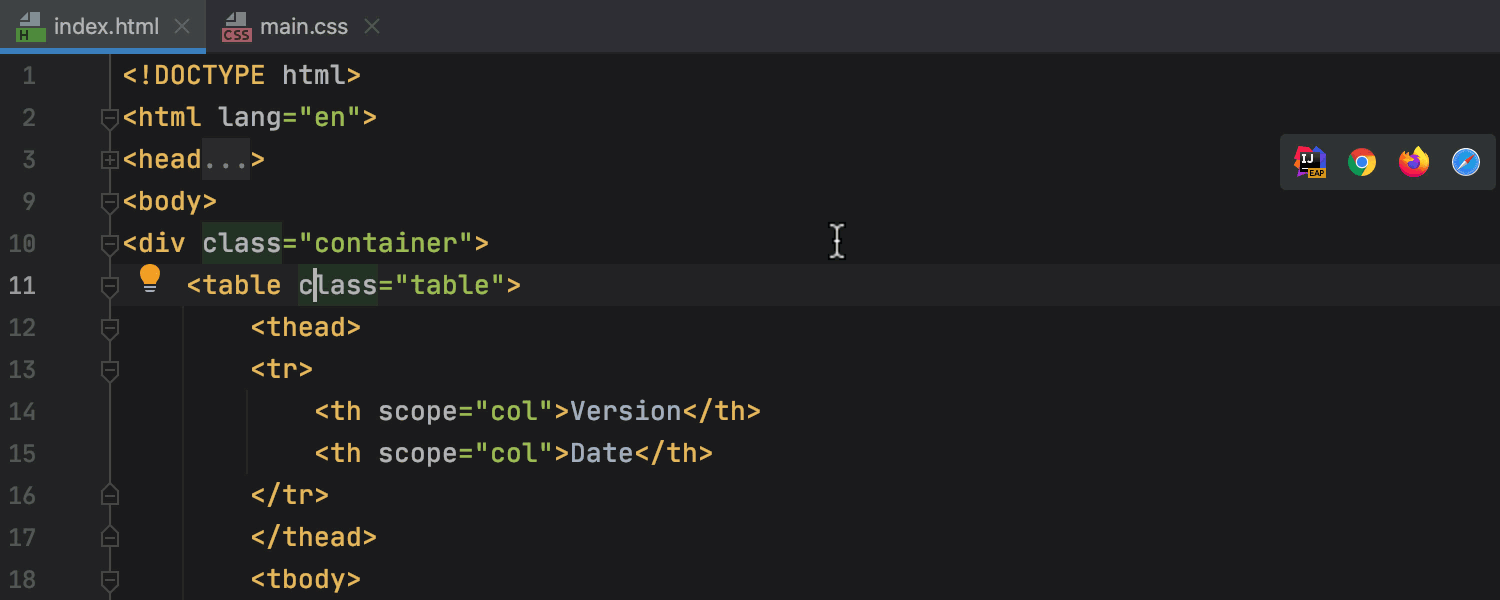The height and width of the screenshot is (600, 1500).
Task: Click the CSS file icon on main.css tab
Action: click(x=236, y=26)
